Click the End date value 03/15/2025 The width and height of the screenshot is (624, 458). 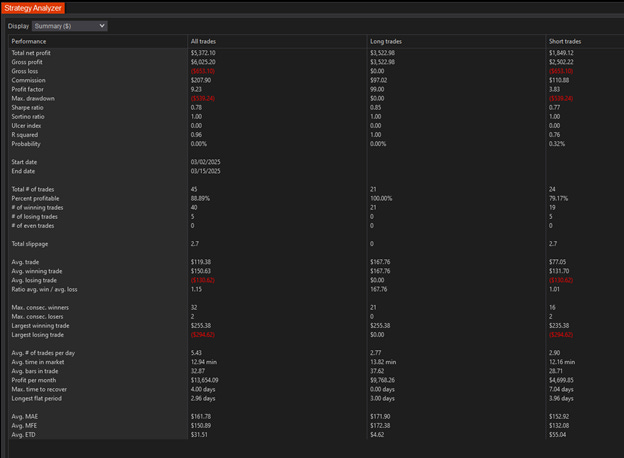click(205, 171)
